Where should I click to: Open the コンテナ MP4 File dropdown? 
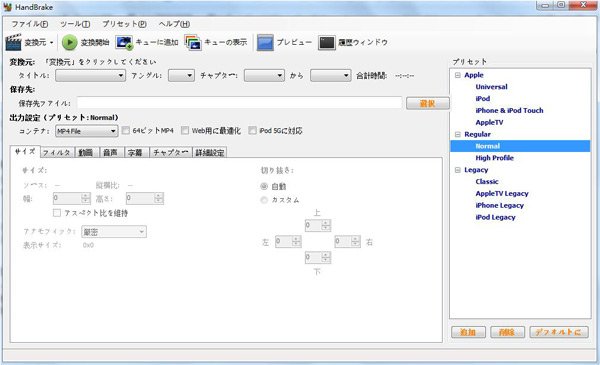tap(86, 131)
